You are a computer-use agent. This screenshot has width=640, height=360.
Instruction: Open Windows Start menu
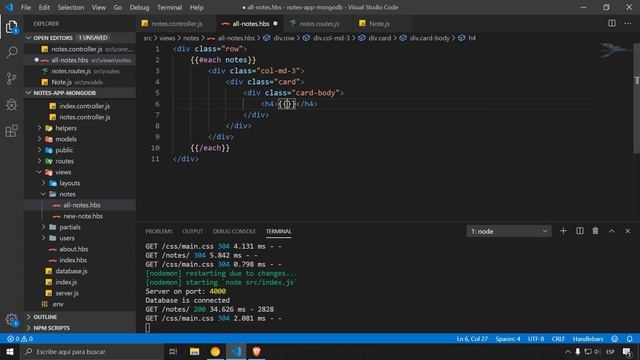point(10,351)
